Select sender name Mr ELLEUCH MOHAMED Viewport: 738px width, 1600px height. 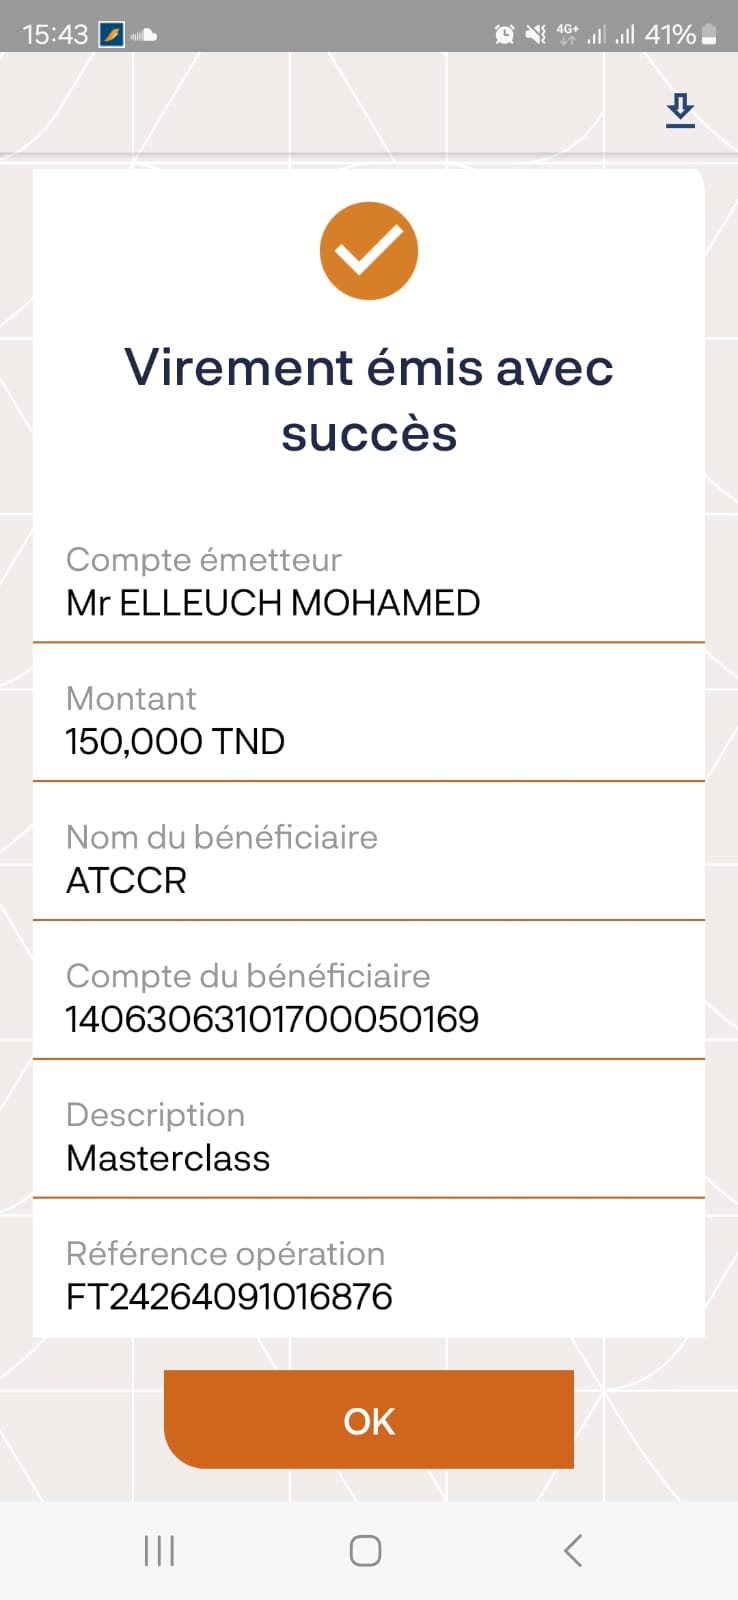pos(273,603)
